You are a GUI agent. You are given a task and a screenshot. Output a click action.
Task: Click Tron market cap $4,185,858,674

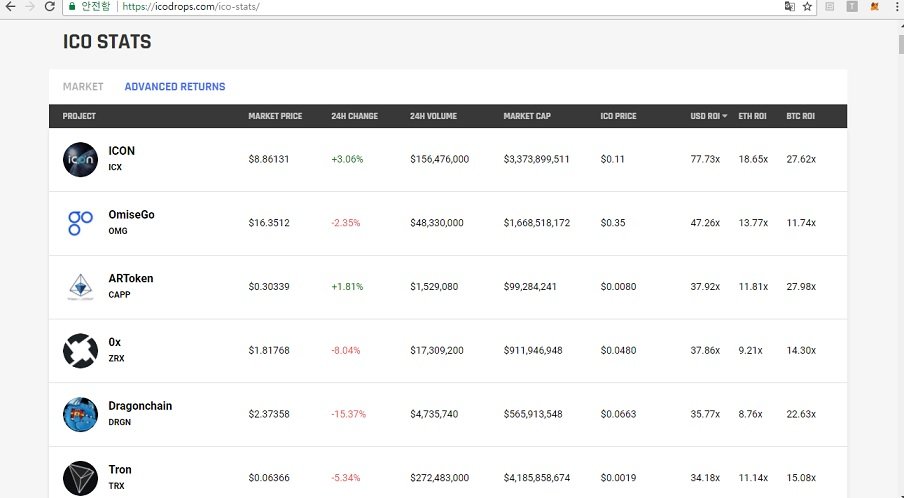click(x=537, y=477)
